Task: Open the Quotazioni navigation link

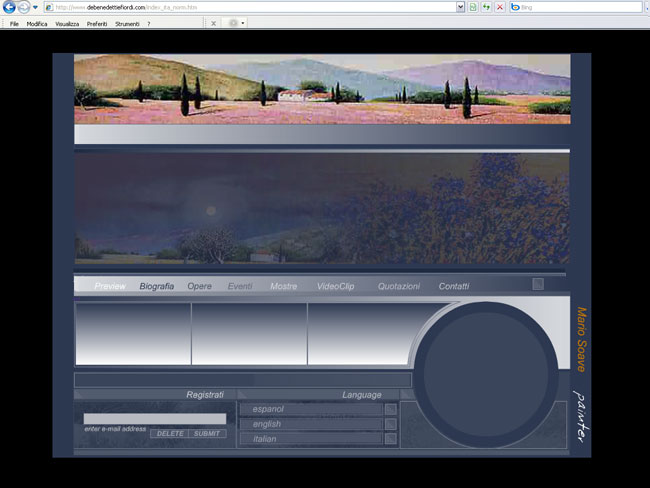Action: pos(399,286)
